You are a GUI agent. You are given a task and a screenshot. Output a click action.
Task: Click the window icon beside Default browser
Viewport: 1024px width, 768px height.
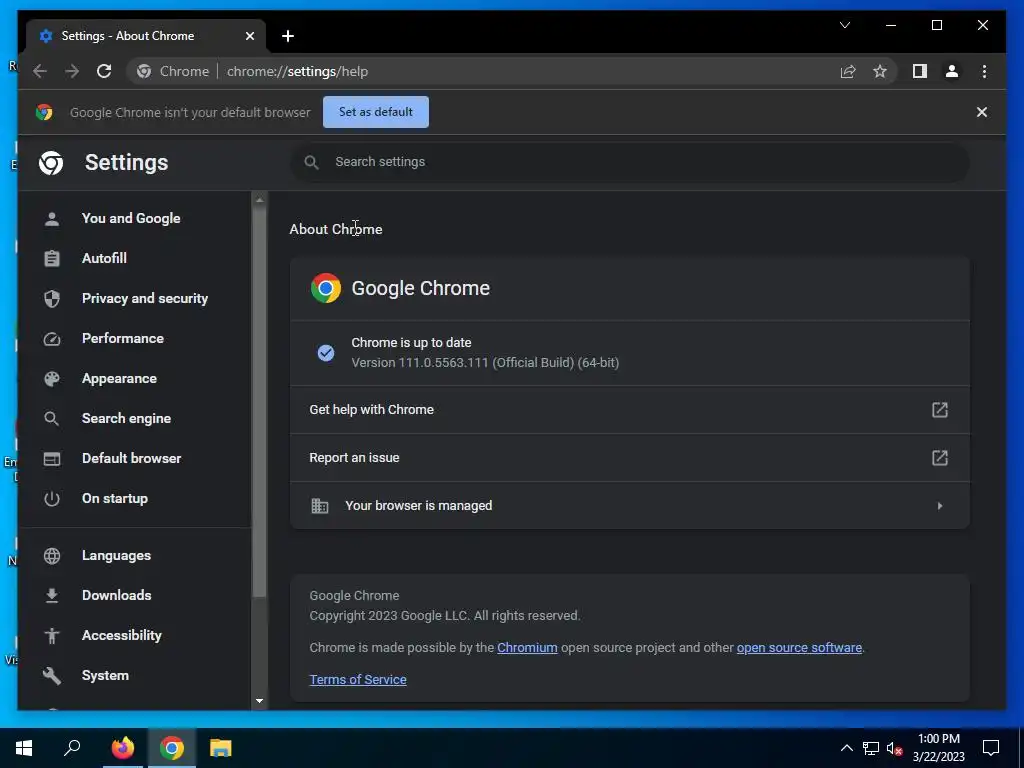click(52, 458)
